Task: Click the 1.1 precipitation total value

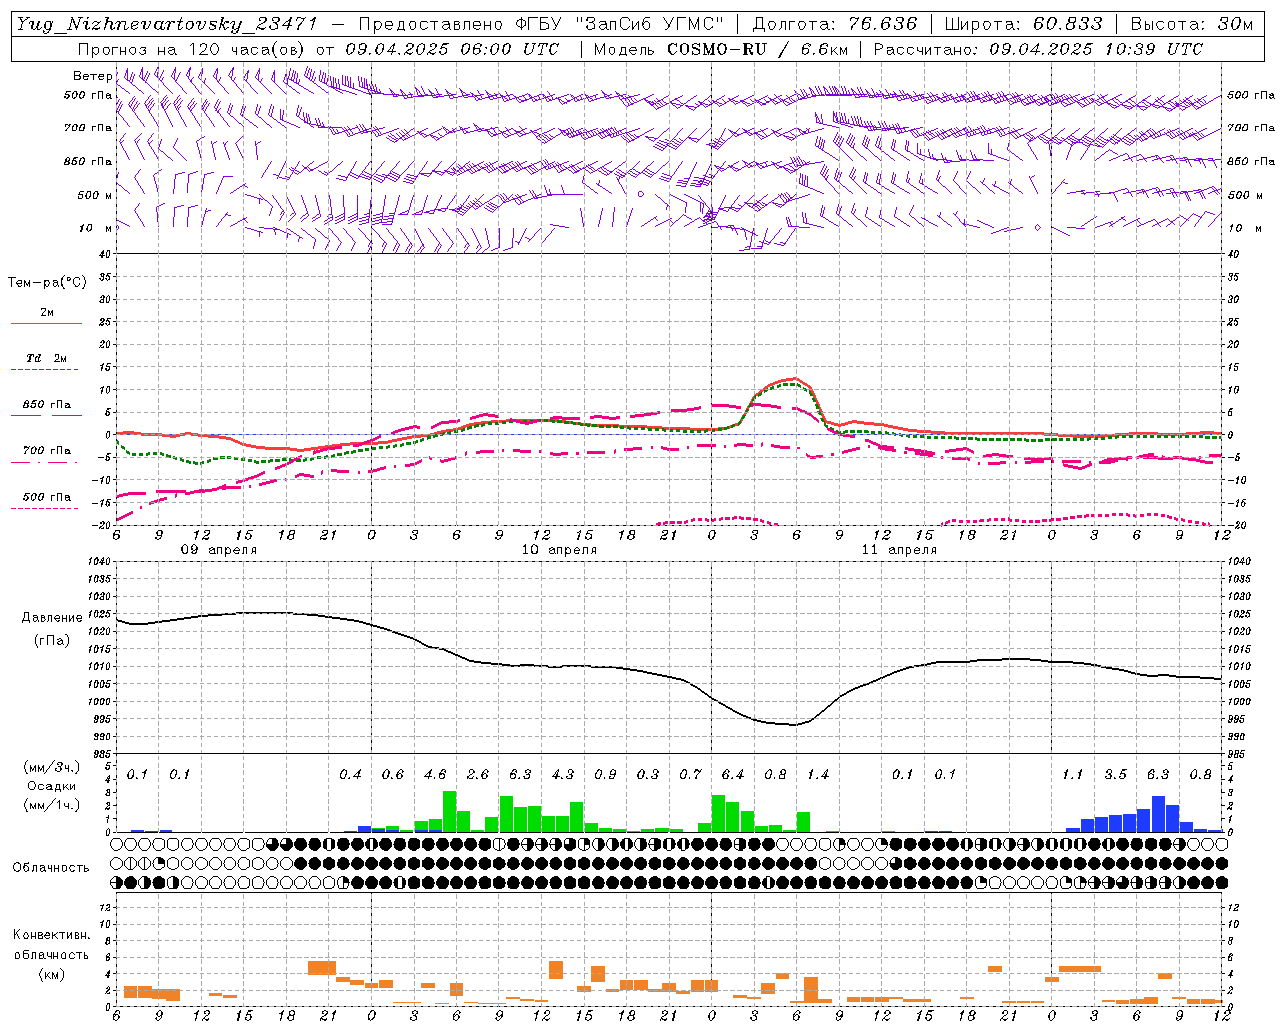Action: click(1072, 775)
